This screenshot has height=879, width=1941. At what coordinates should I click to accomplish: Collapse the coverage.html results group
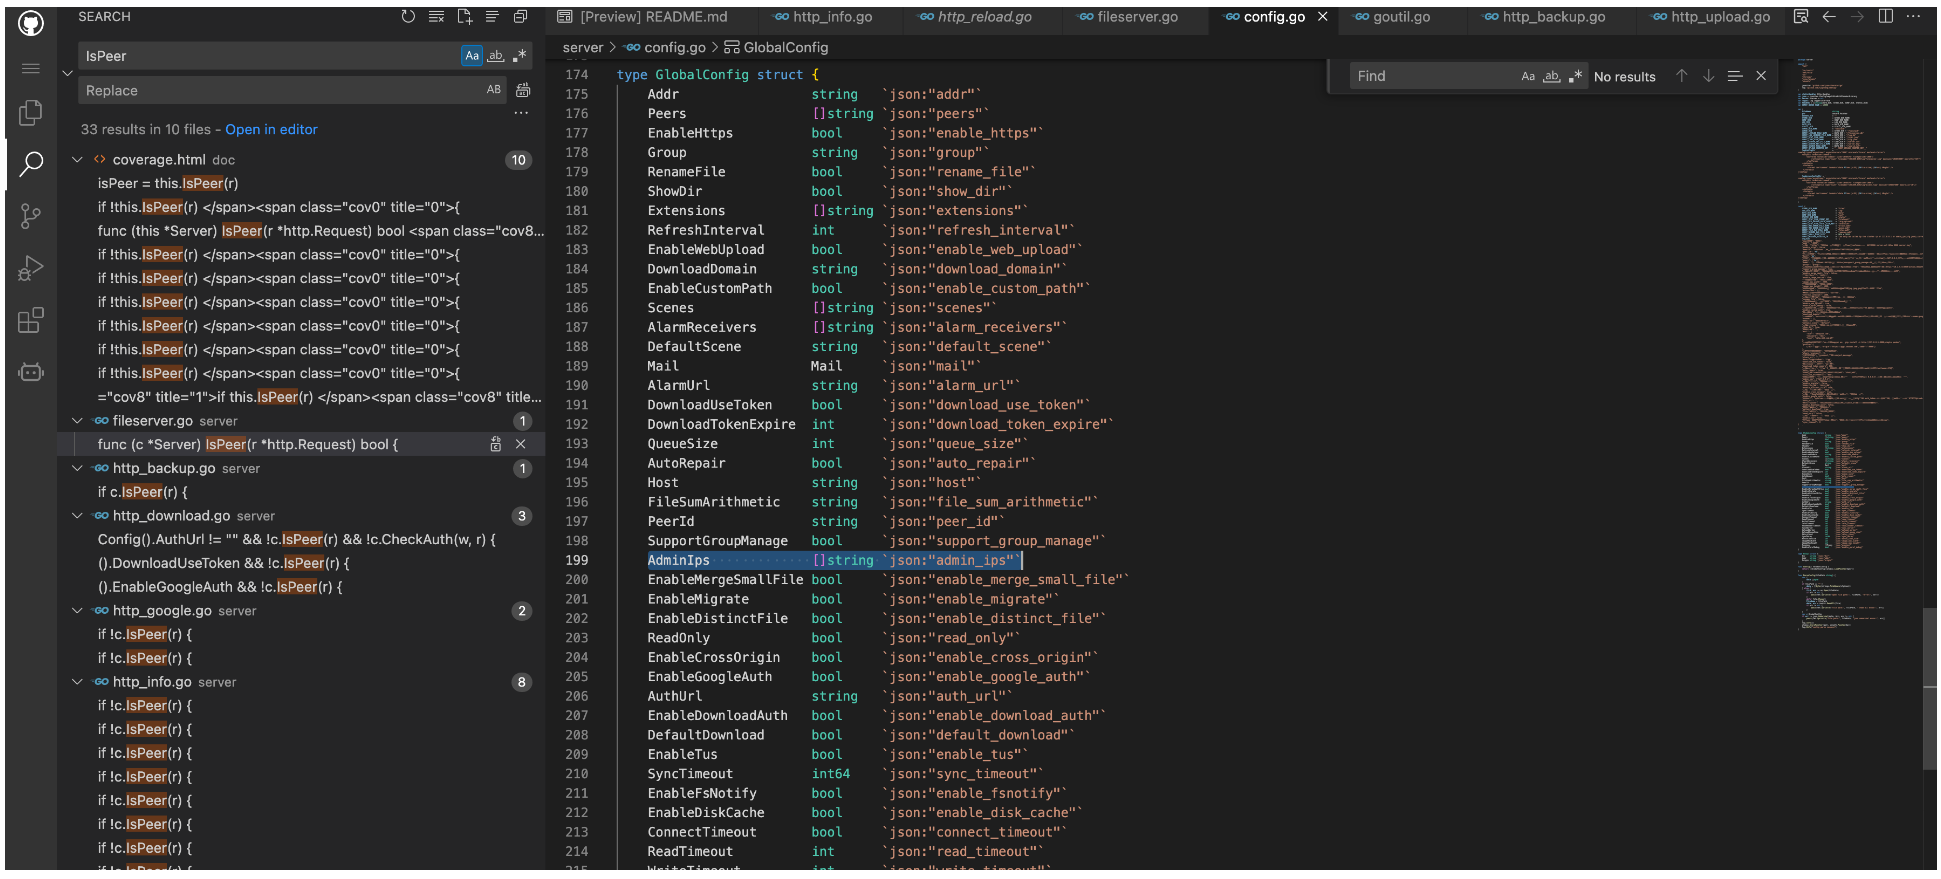[77, 160]
